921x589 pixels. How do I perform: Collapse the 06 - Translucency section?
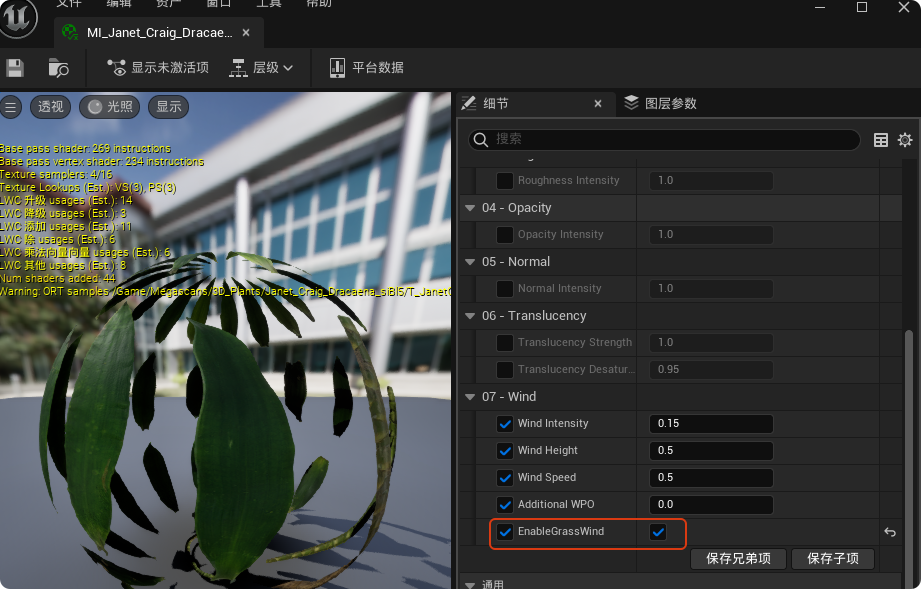pos(470,316)
